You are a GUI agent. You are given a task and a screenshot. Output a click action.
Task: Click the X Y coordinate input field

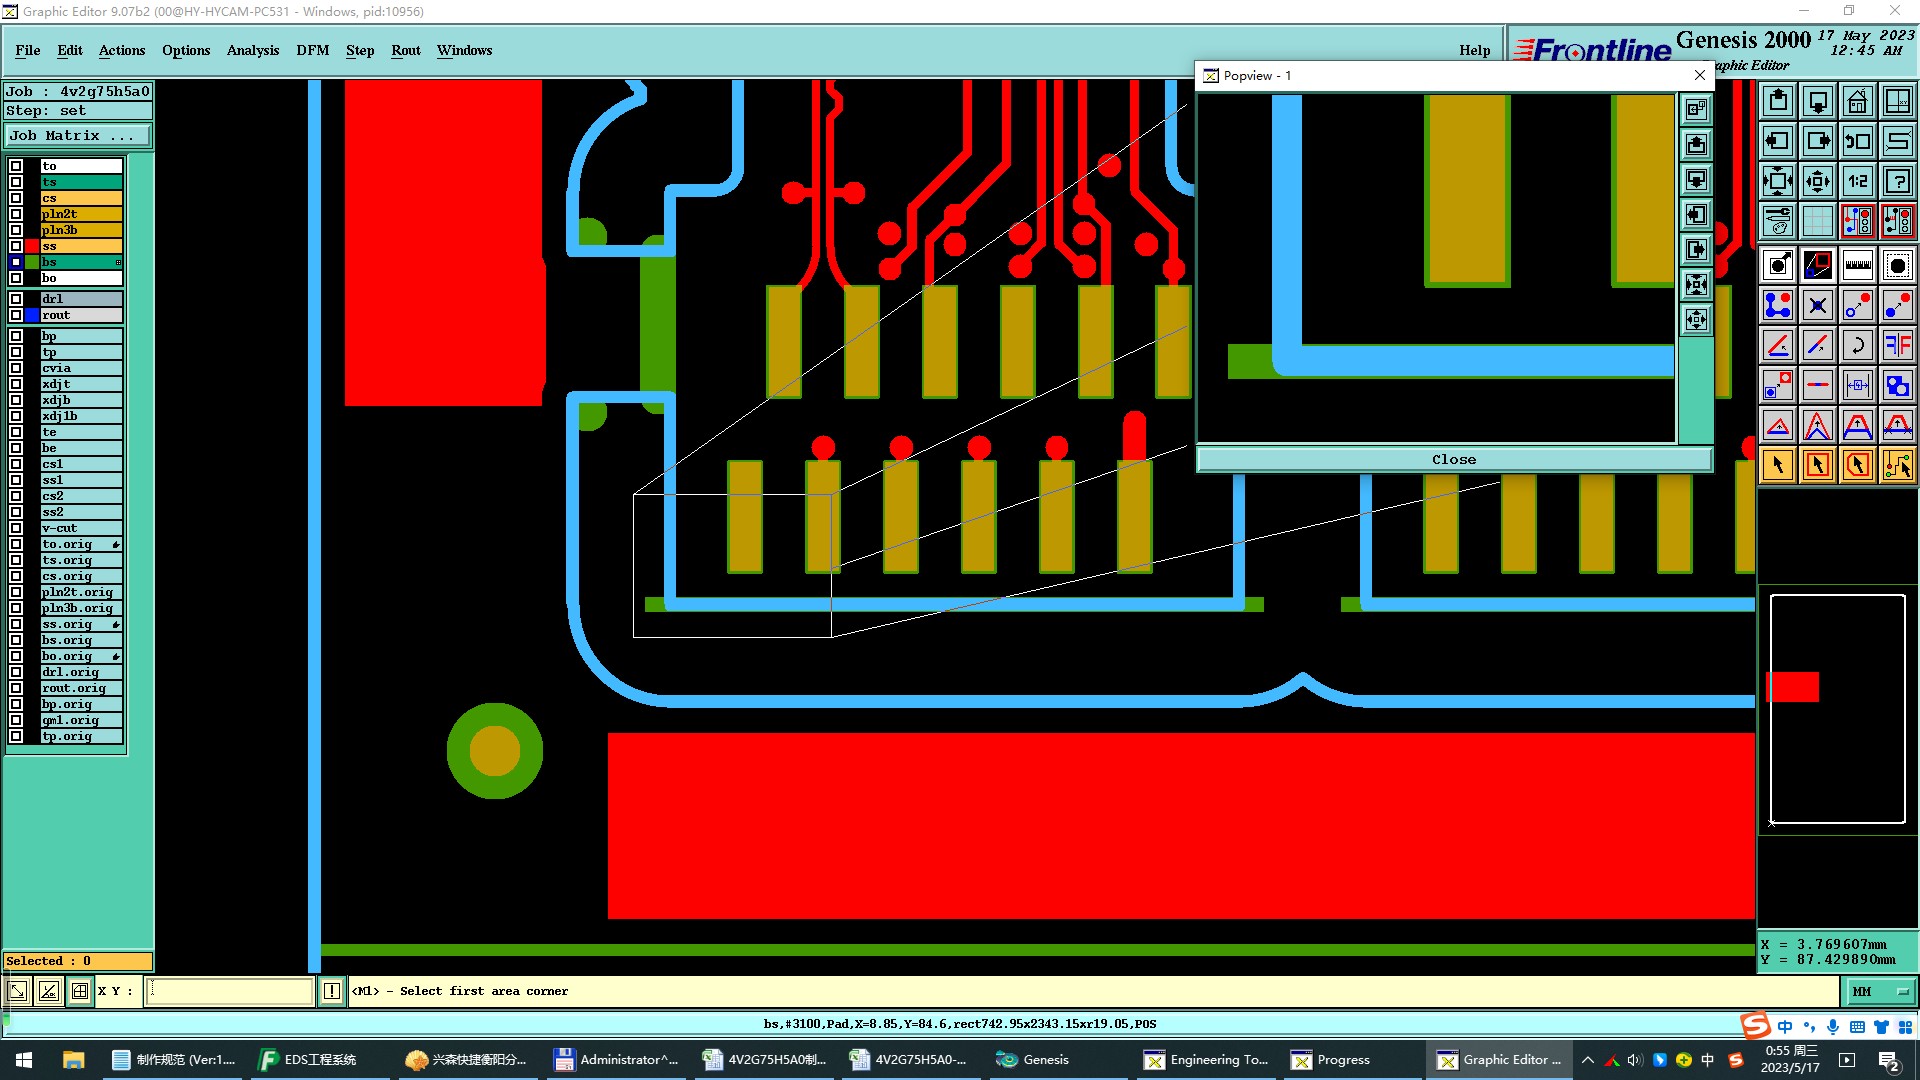click(230, 991)
